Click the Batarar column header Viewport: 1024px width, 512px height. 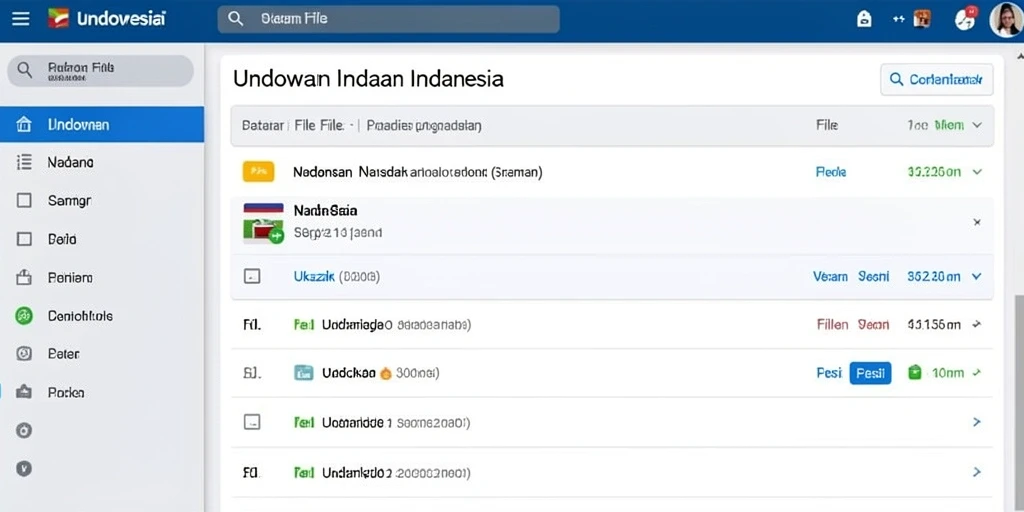point(263,125)
